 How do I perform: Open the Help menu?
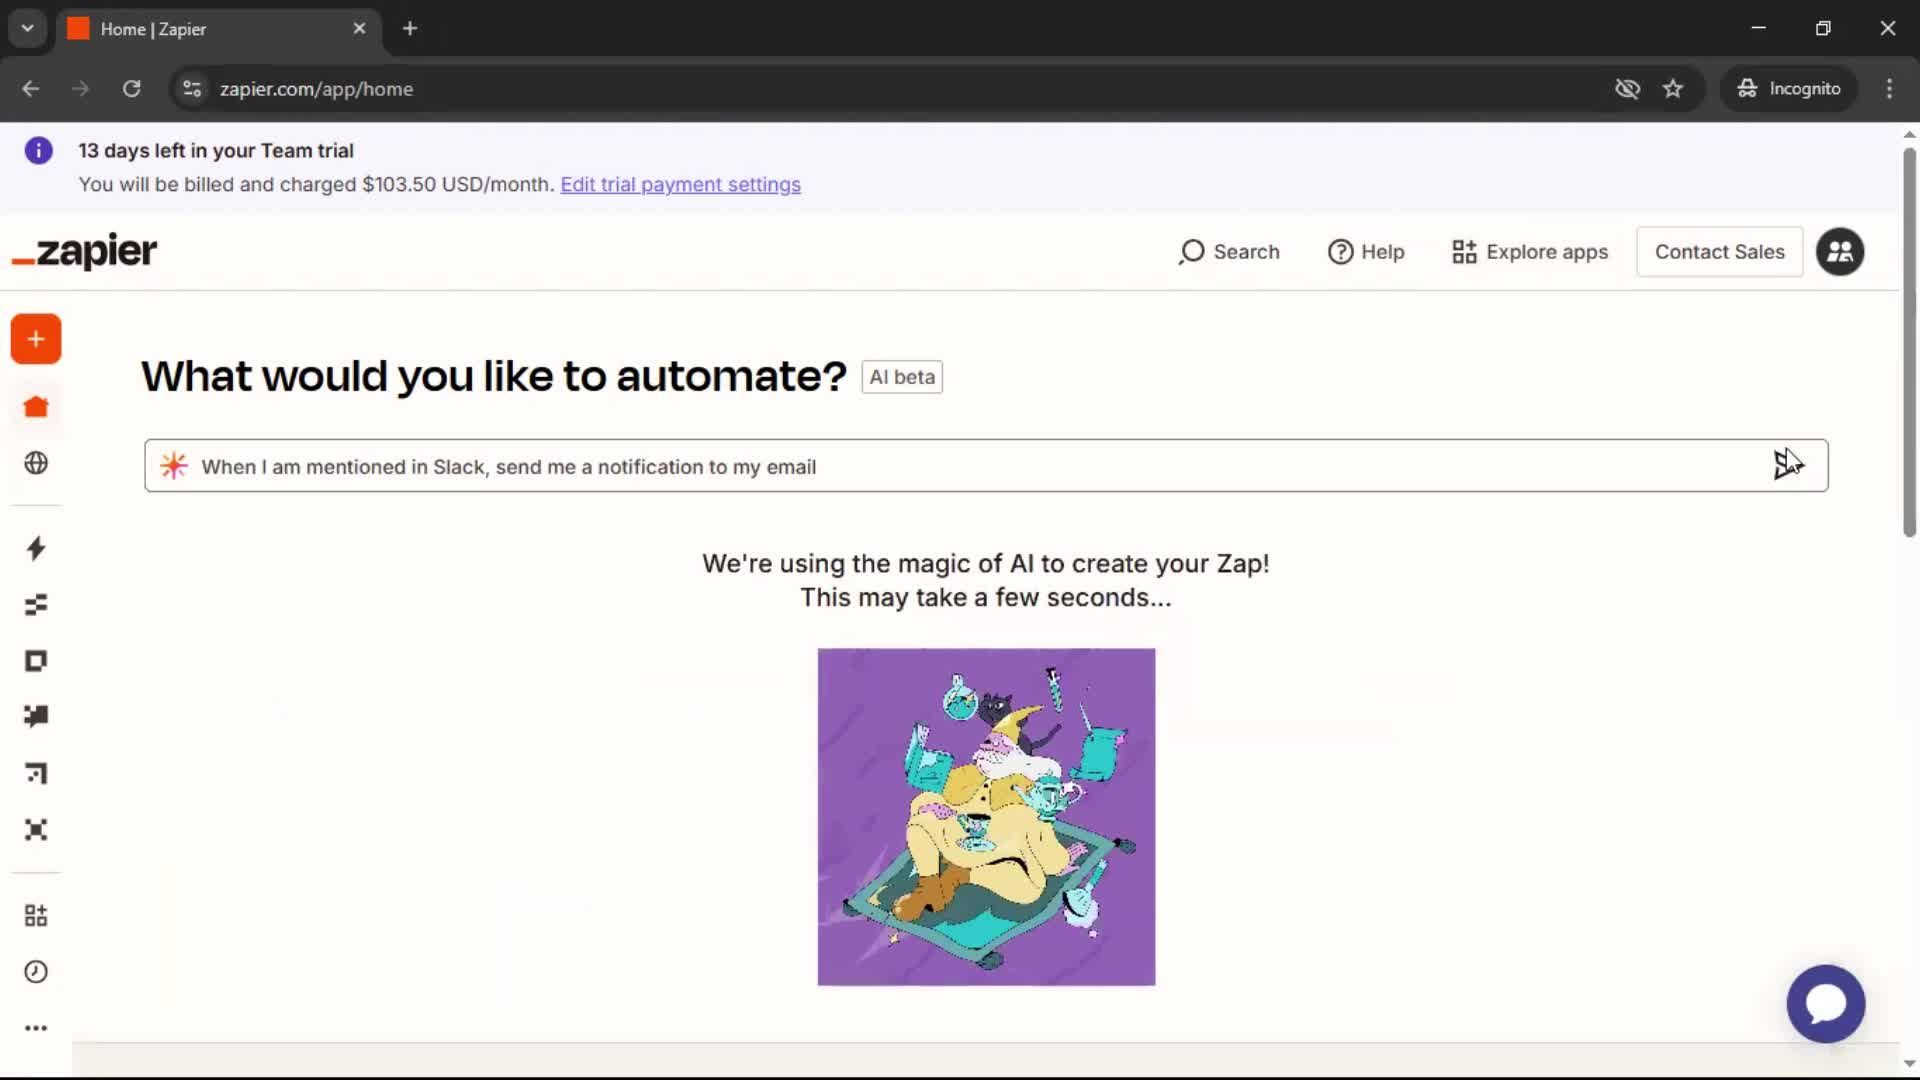[x=1366, y=252]
